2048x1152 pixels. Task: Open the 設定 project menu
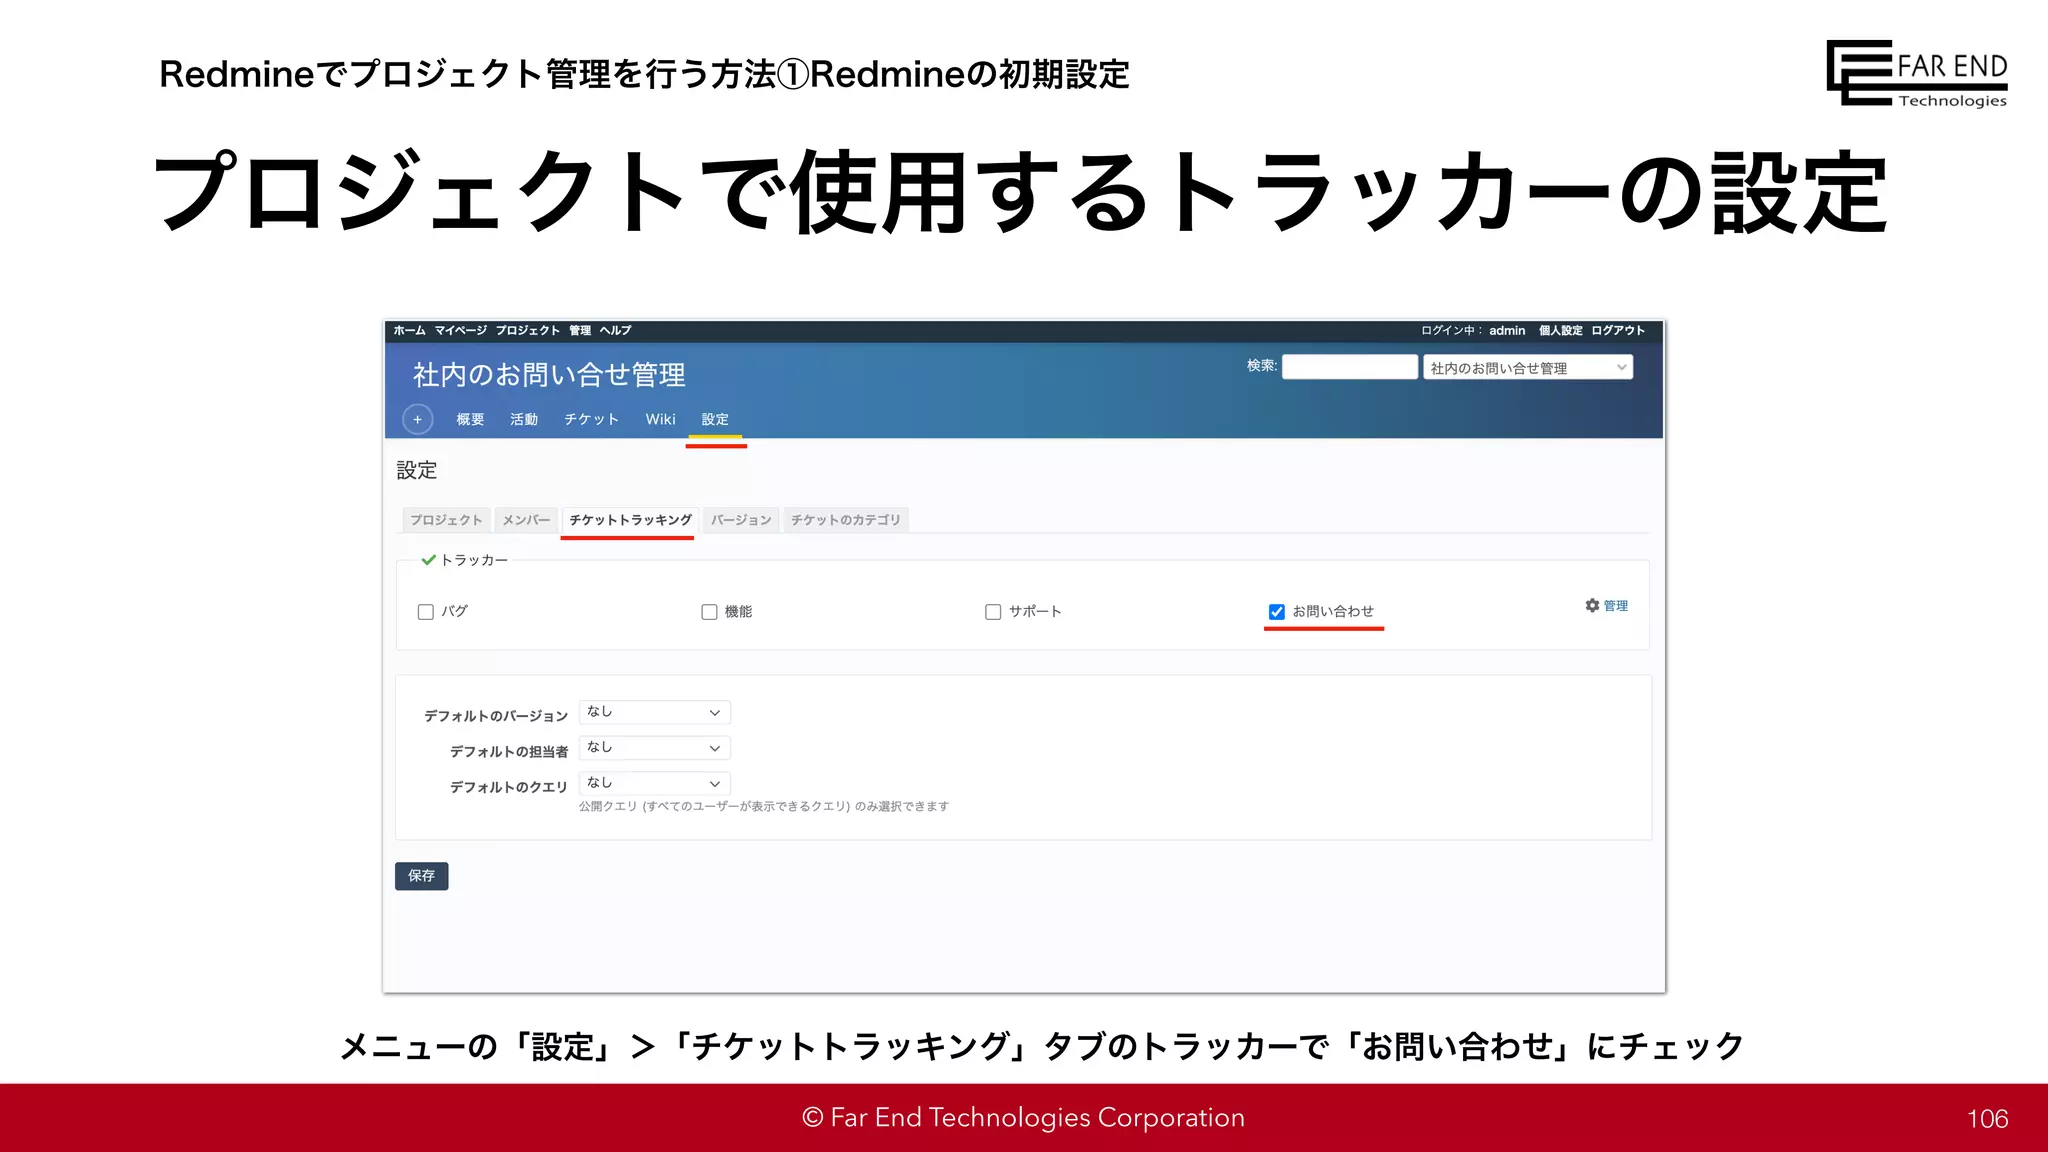point(715,419)
